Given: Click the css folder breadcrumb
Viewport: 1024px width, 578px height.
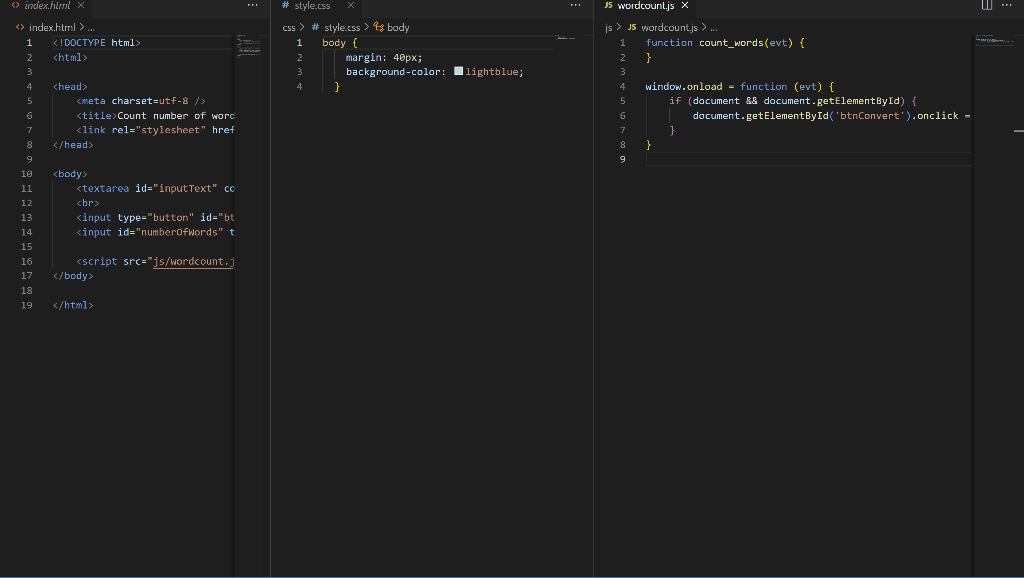Looking at the screenshot, I should click(x=289, y=27).
